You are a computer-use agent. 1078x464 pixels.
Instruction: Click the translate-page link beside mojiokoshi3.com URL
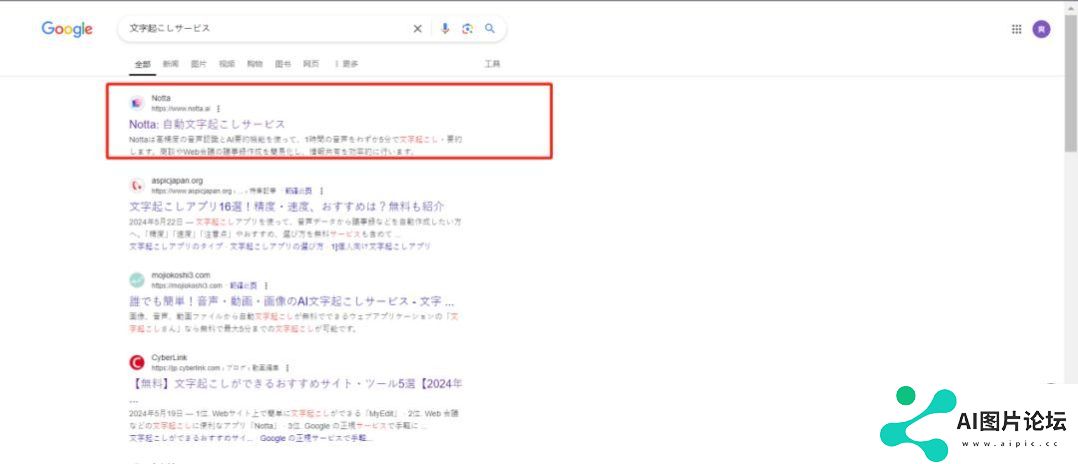[244, 285]
